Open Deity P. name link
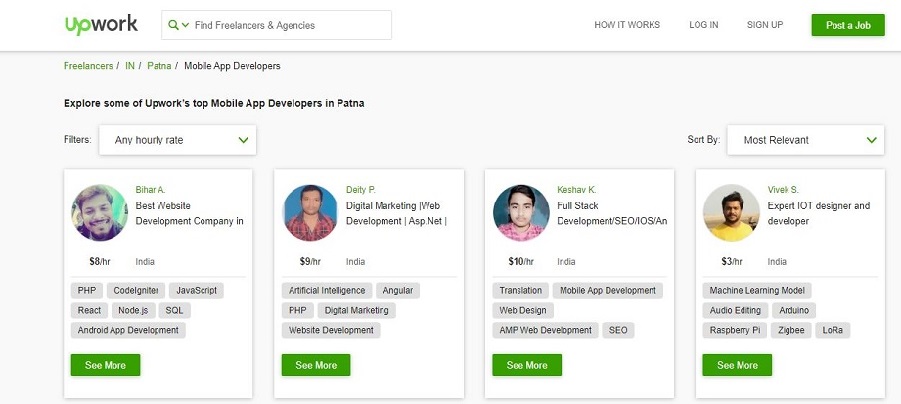The width and height of the screenshot is (901, 404). pos(361,190)
